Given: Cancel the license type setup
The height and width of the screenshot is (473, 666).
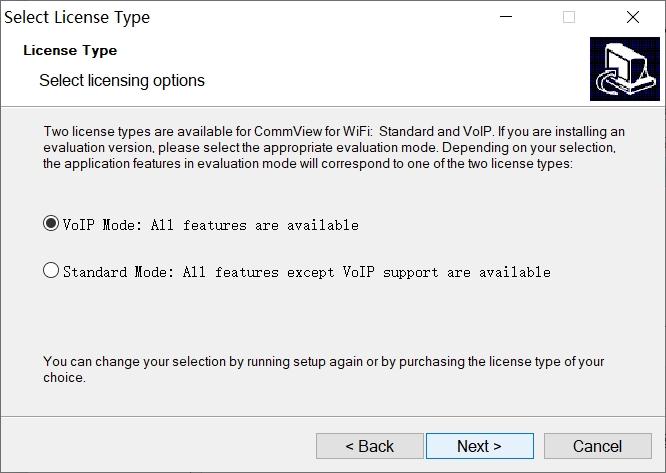Looking at the screenshot, I should click(597, 446).
